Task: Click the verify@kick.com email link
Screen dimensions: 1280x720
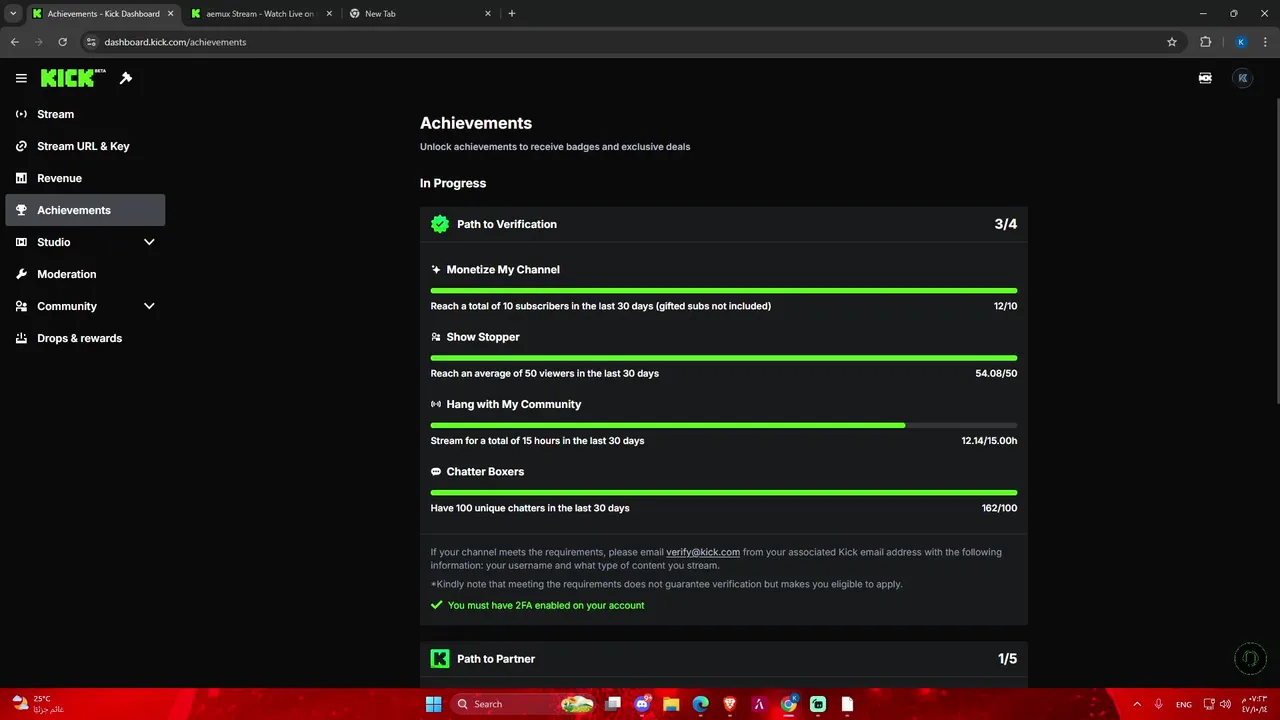Action: (703, 552)
